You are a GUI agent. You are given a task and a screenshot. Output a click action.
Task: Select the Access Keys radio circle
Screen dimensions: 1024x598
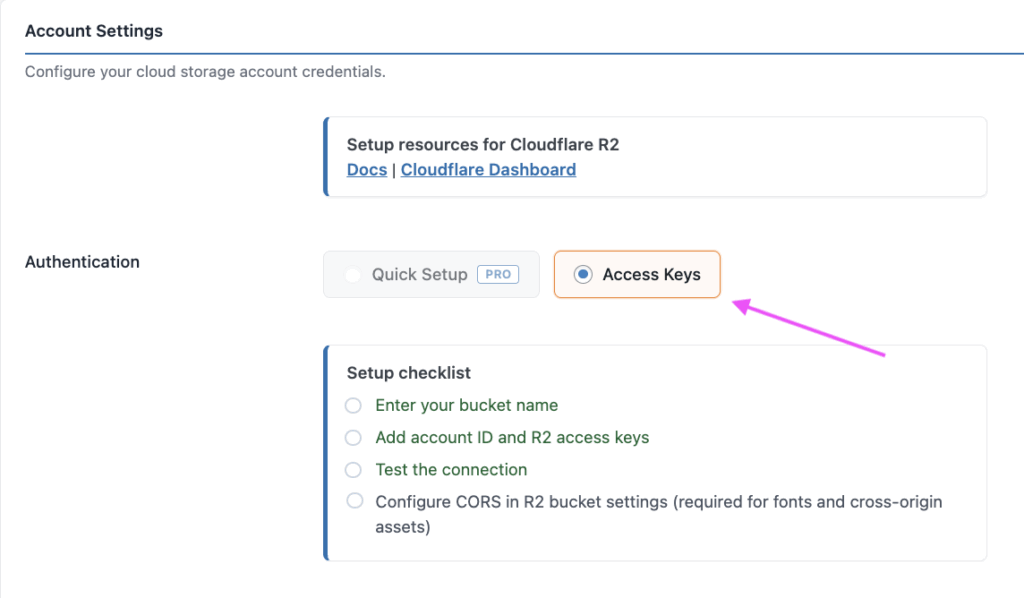coord(583,274)
